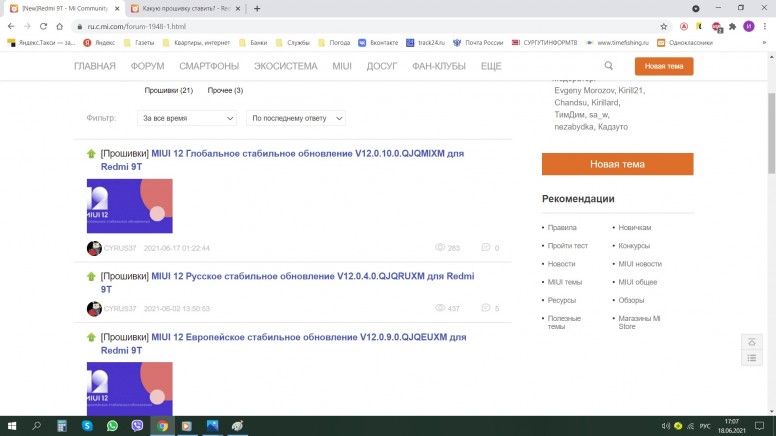
Task: Open Вконтакте bookmark
Action: click(x=378, y=43)
